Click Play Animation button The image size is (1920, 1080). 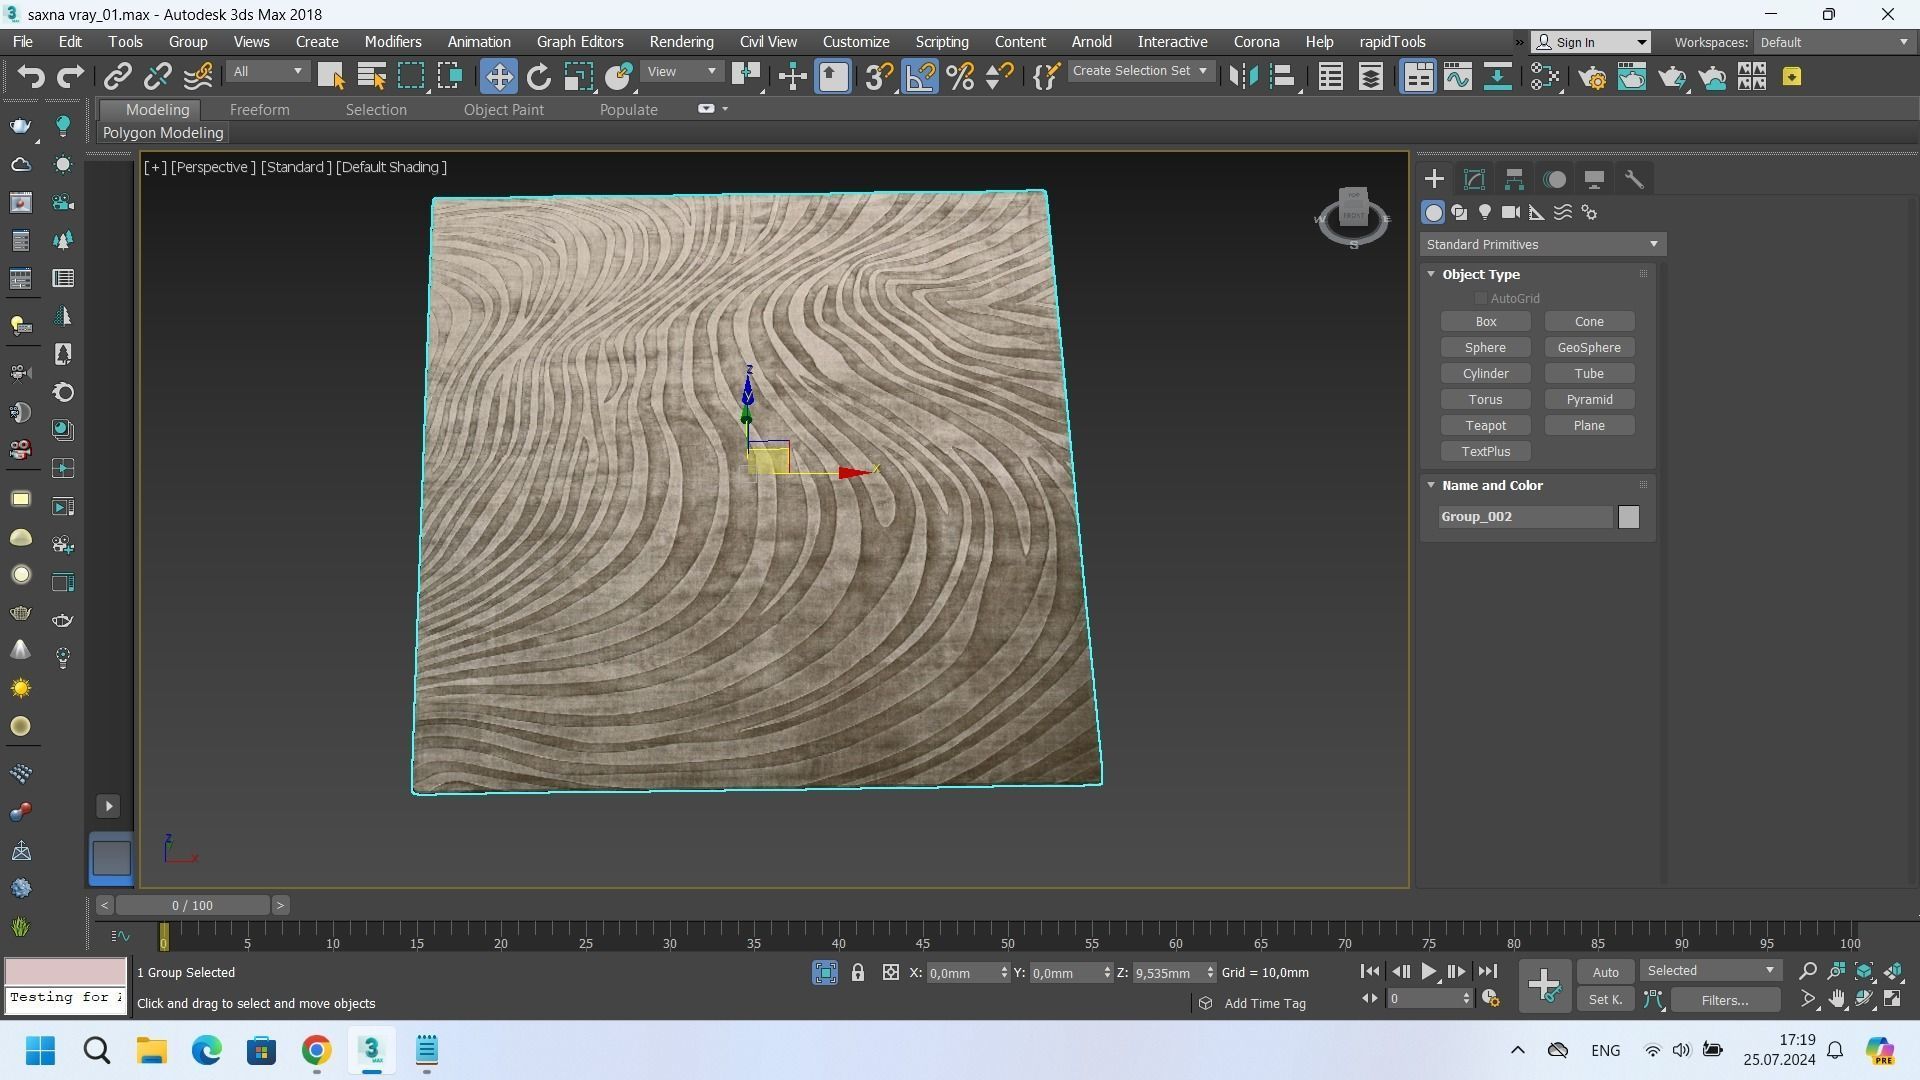coord(1428,971)
